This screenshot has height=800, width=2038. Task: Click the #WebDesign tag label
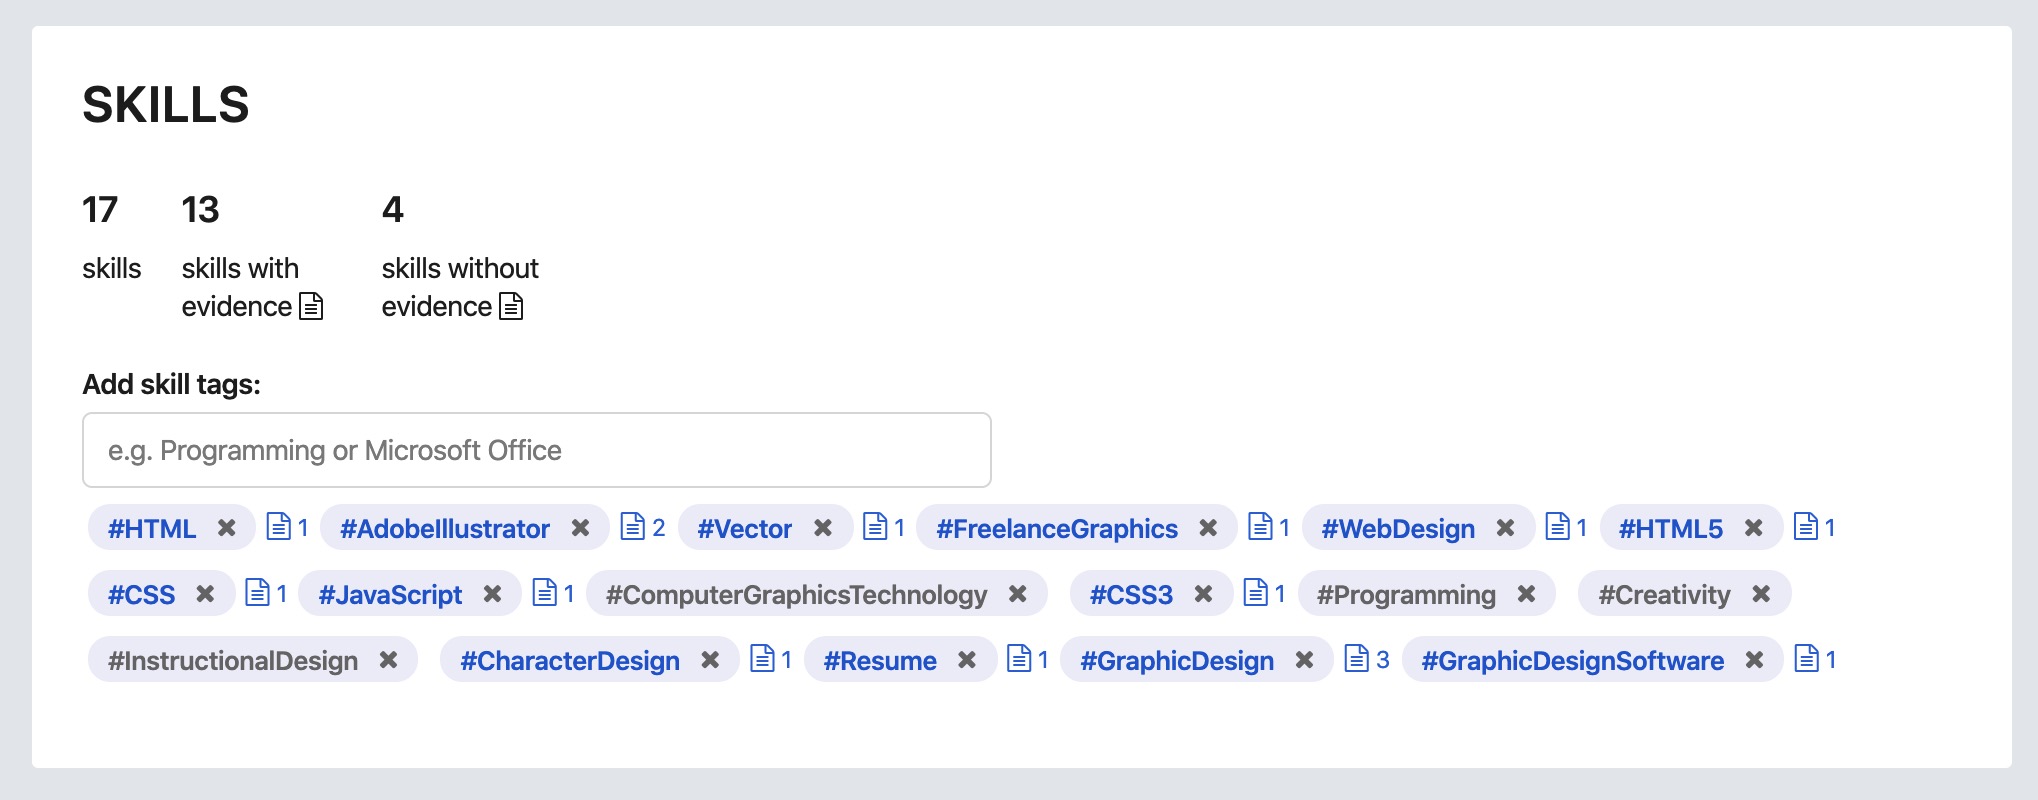pos(1398,528)
